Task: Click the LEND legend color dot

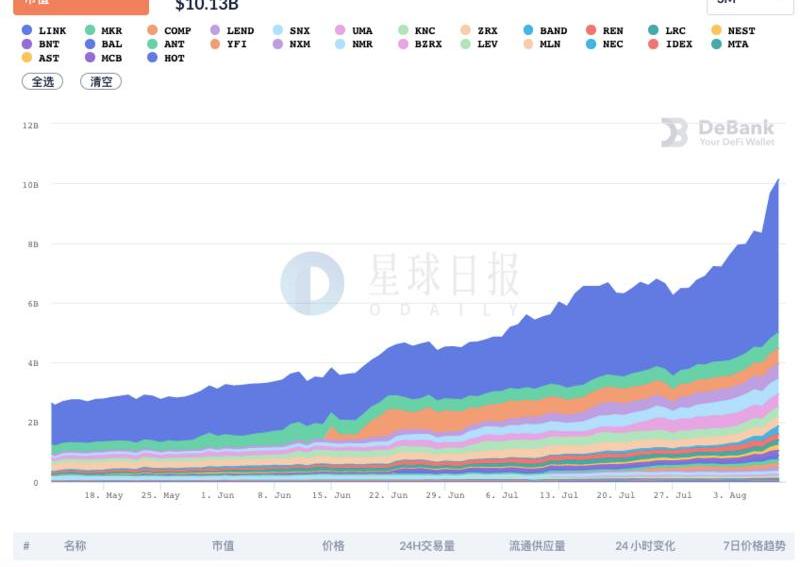Action: tap(215, 31)
